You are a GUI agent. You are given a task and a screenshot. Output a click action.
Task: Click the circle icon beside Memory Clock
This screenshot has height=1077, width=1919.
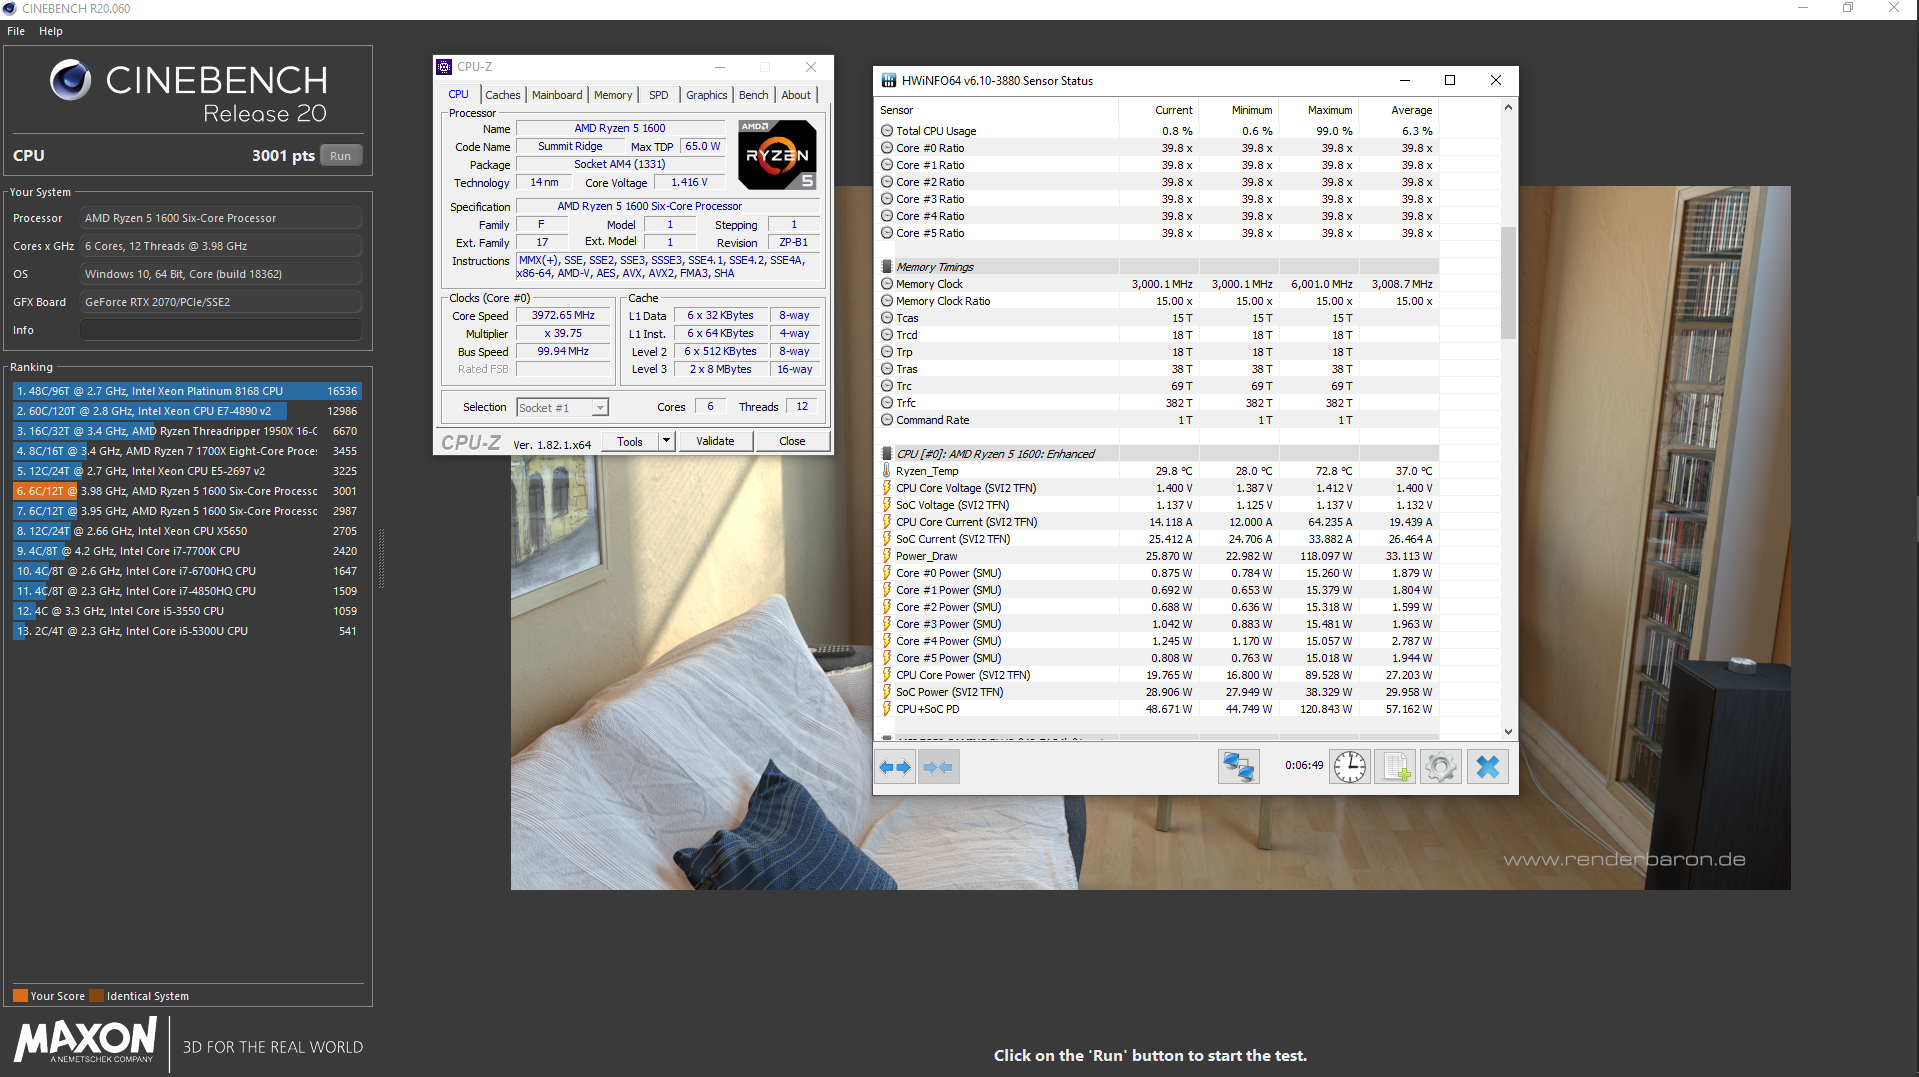[887, 284]
